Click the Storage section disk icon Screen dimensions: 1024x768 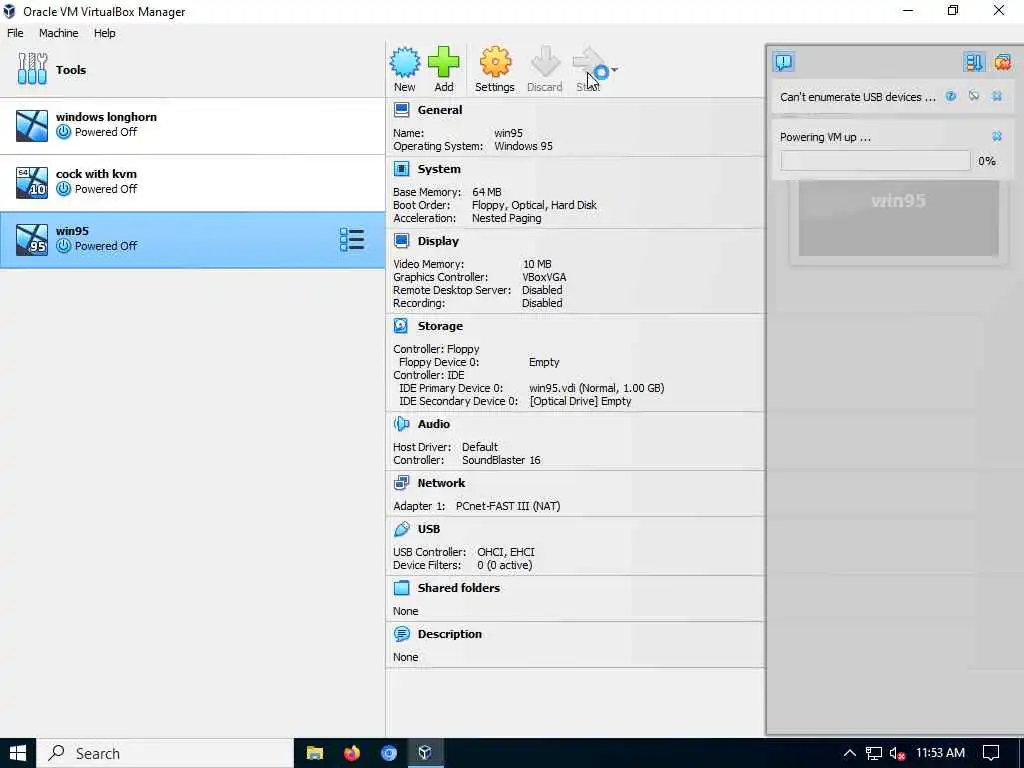point(402,326)
